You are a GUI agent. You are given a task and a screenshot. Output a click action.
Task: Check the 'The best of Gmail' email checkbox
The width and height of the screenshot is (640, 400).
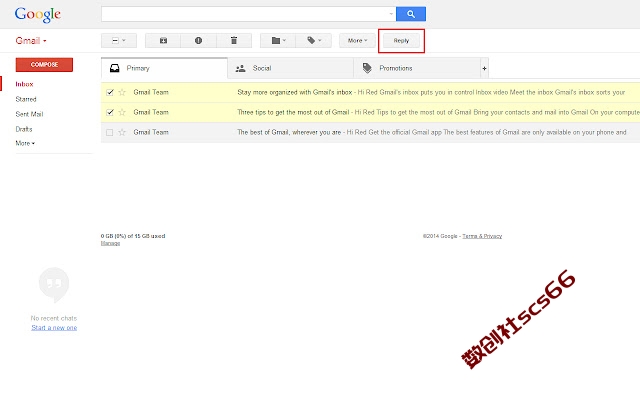[109, 132]
